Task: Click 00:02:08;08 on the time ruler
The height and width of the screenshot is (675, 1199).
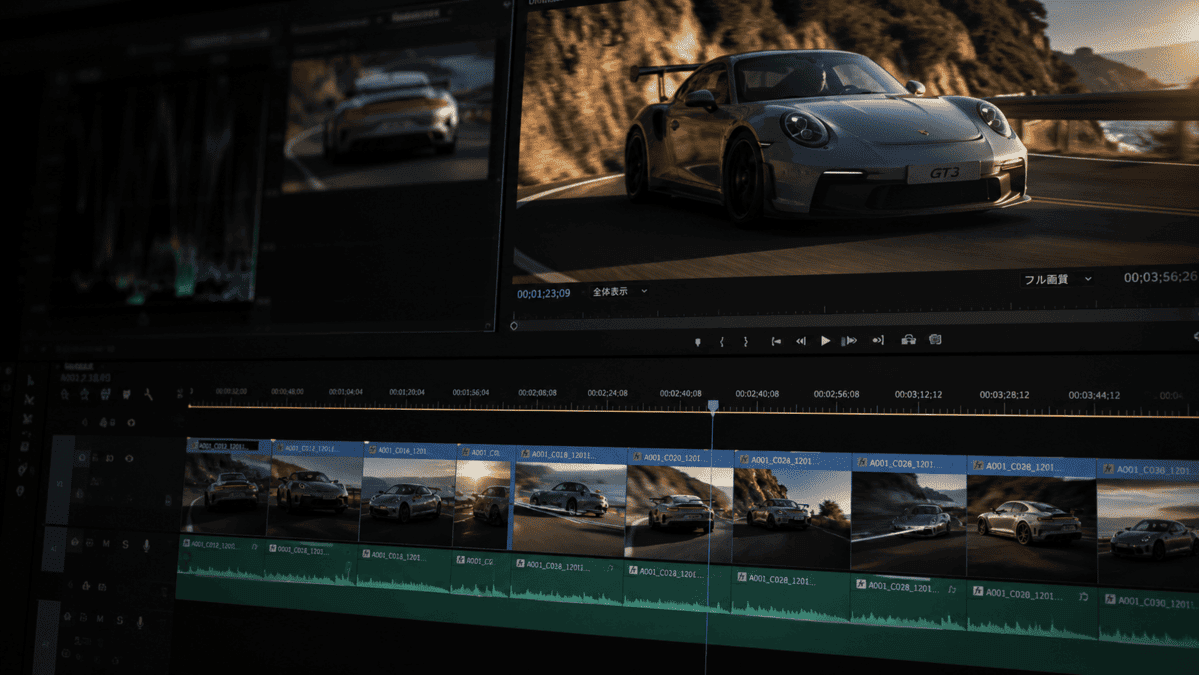Action: point(538,393)
